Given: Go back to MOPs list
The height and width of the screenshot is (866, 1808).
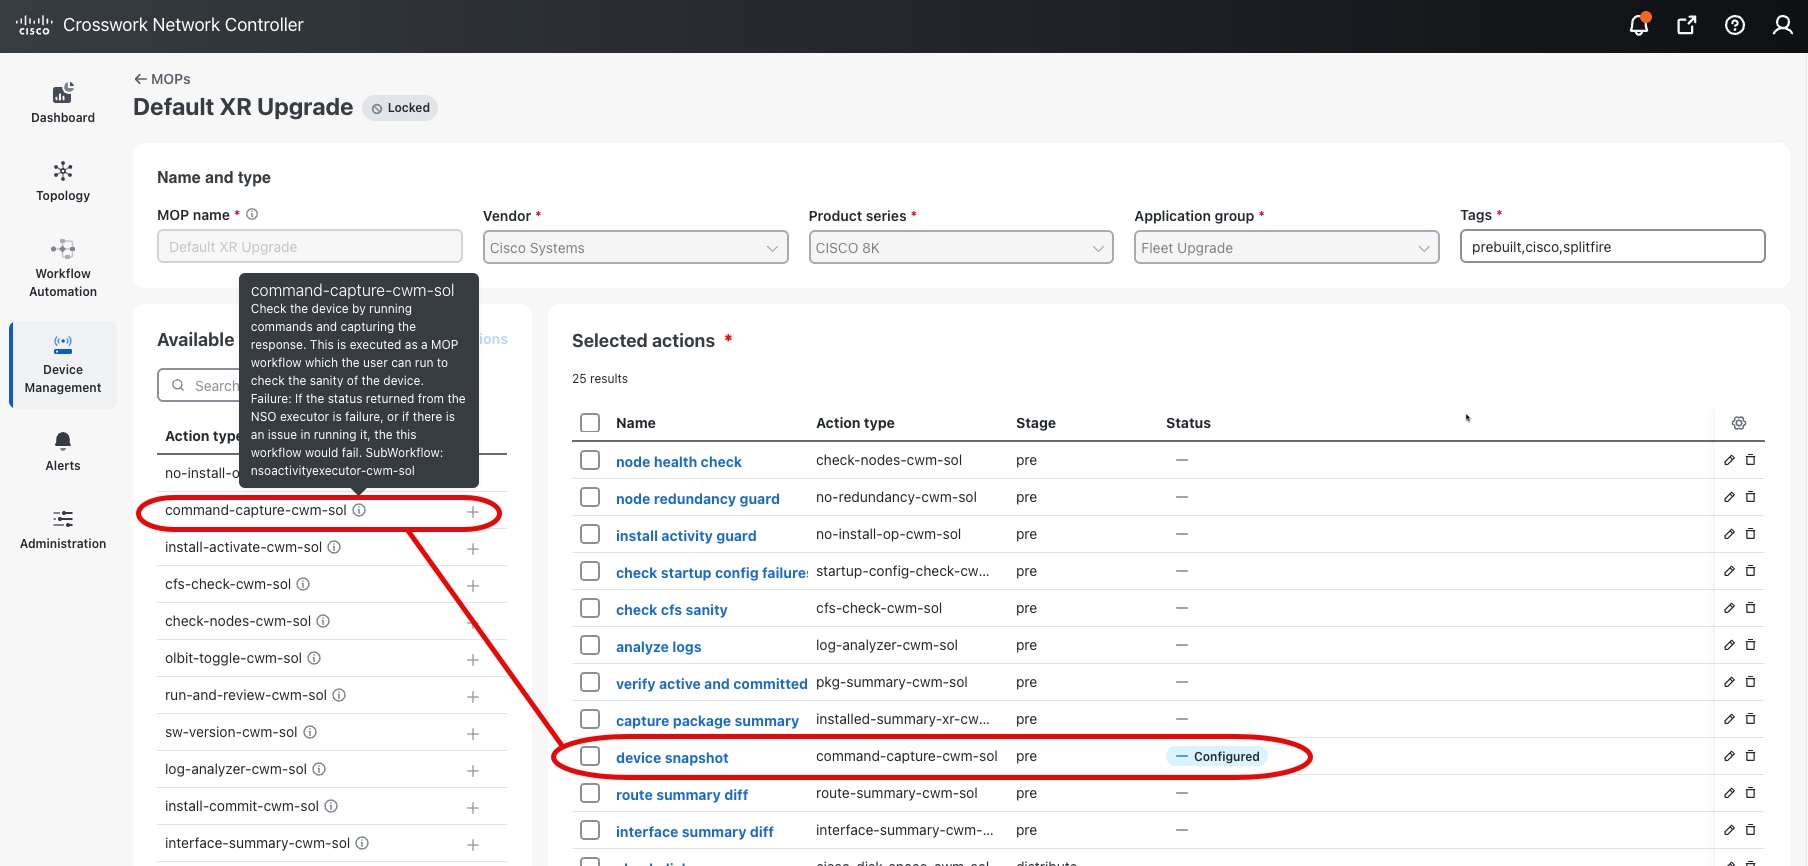Looking at the screenshot, I should 162,79.
